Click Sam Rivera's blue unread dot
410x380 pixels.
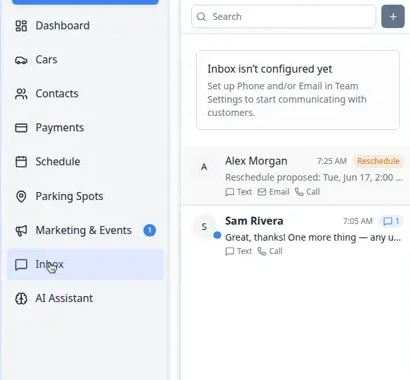coord(217,235)
